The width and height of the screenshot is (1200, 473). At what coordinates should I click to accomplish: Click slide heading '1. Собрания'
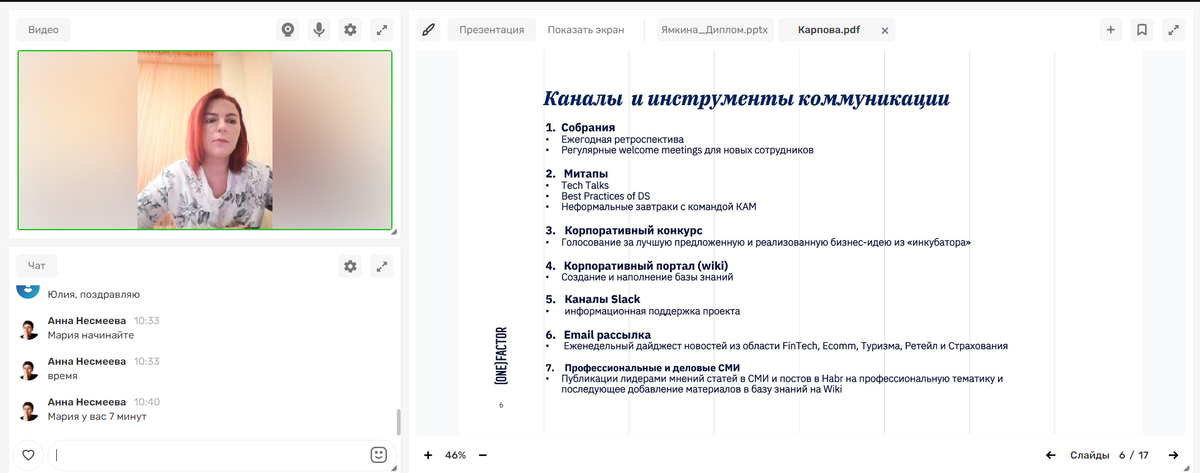click(x=580, y=127)
